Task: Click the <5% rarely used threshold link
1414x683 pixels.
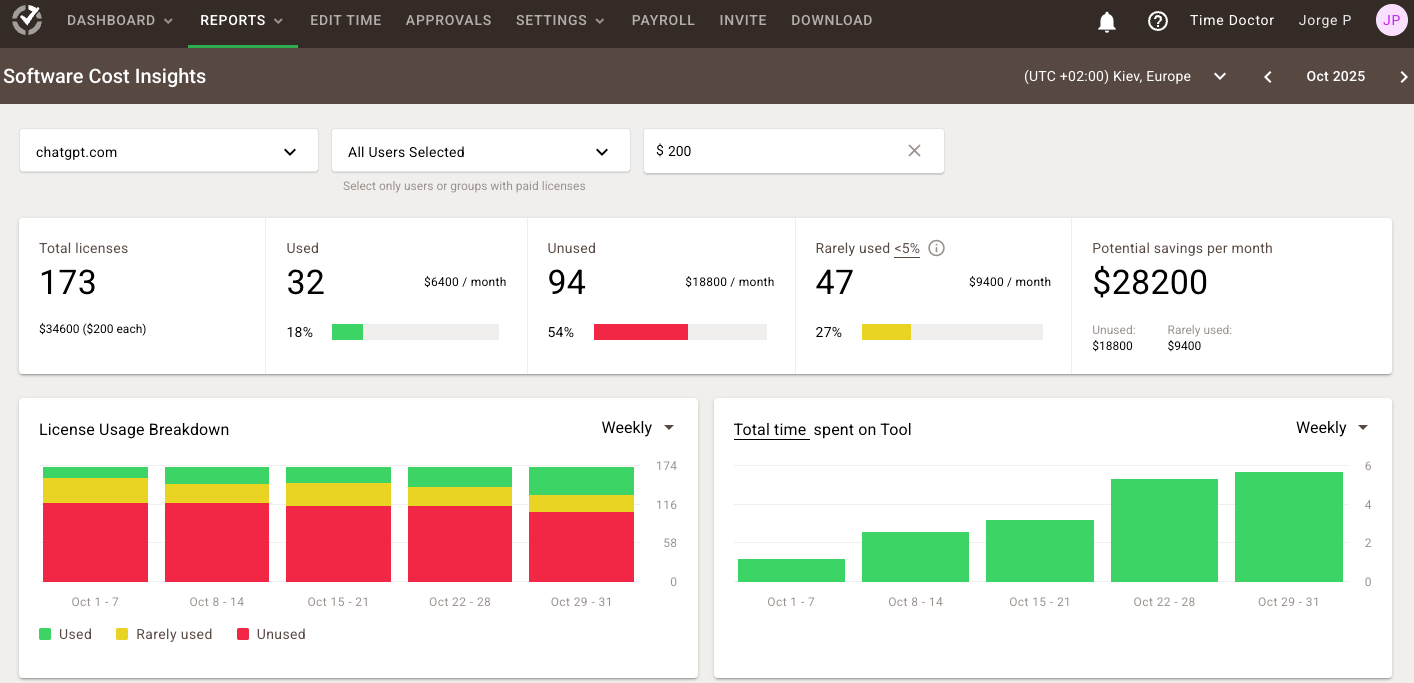Action: [x=907, y=249]
